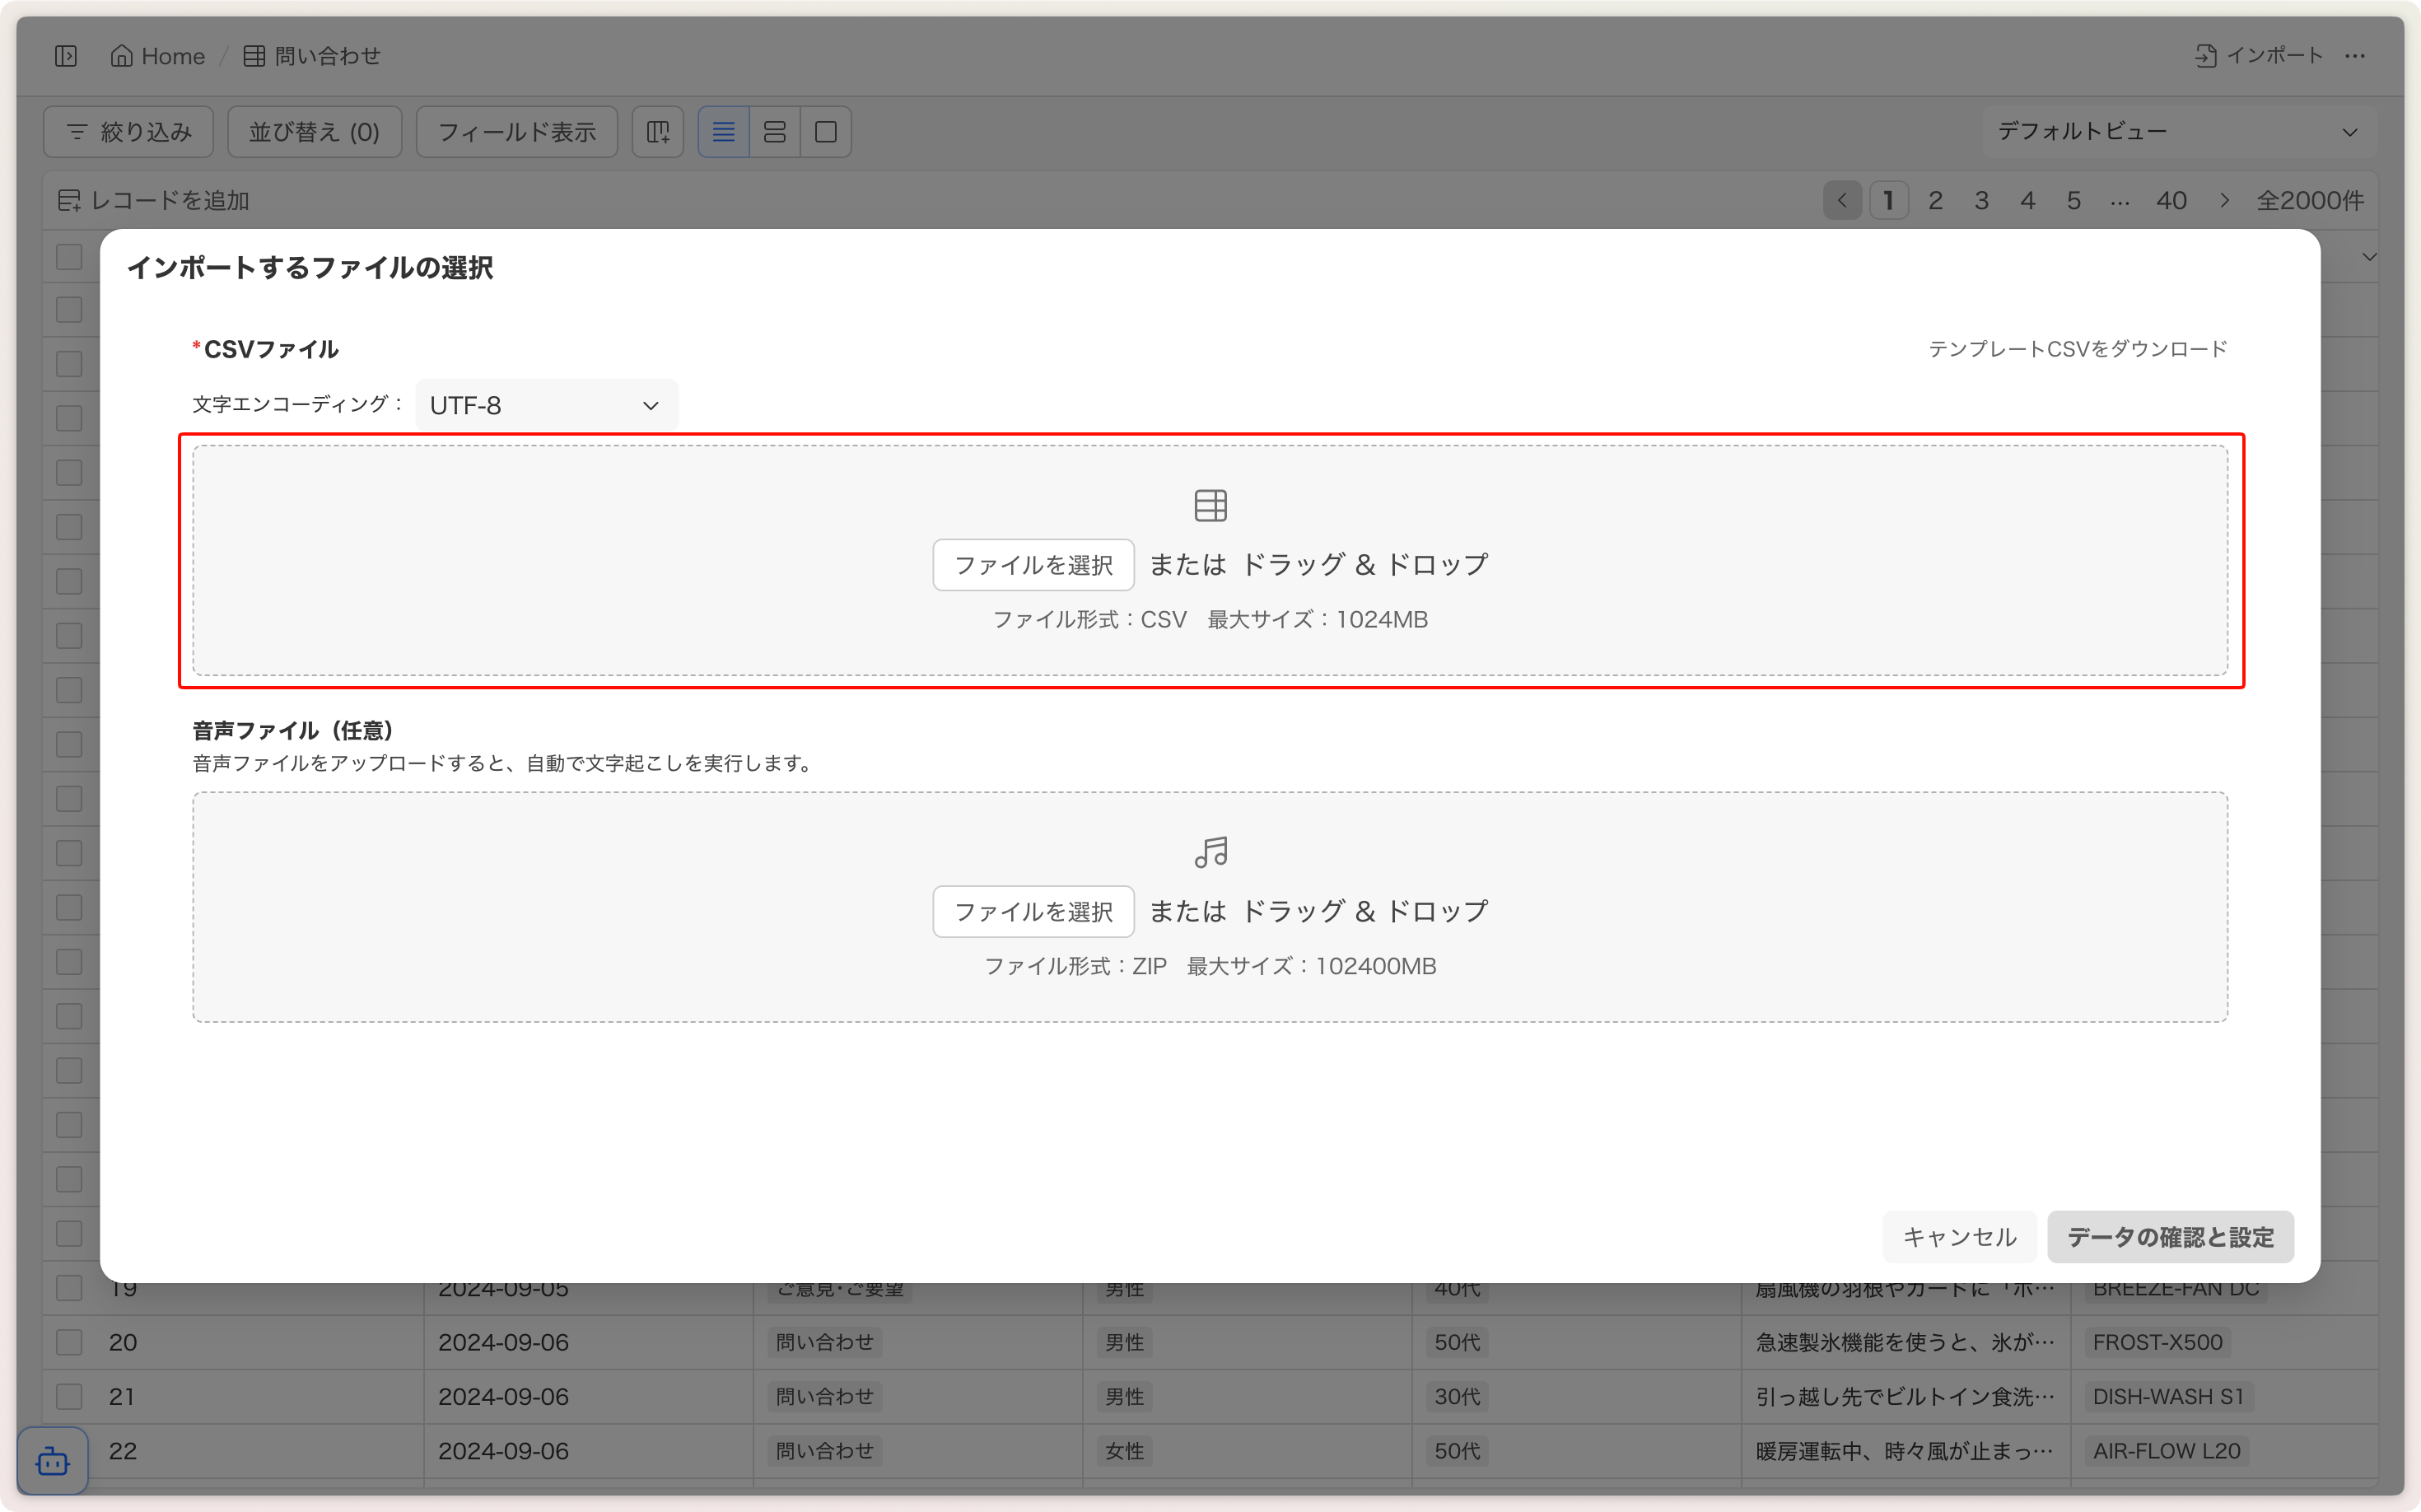The image size is (2421, 1512).
Task: Download the template CSV link
Action: (x=2077, y=349)
